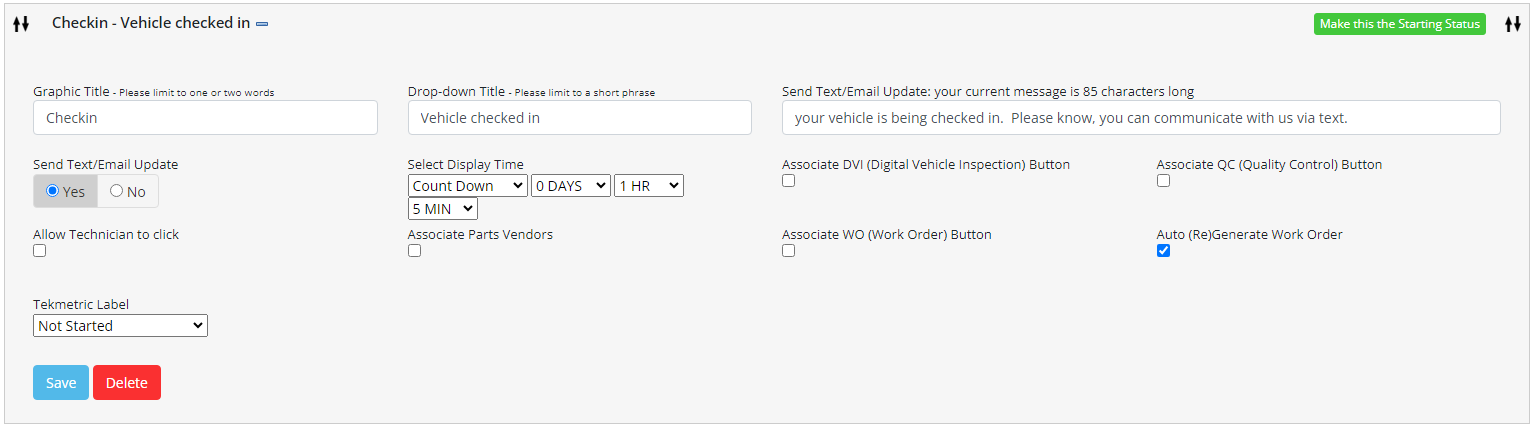Check Associate WO (Work Order) Button
Viewport: 1532px width, 426px height.
[788, 251]
